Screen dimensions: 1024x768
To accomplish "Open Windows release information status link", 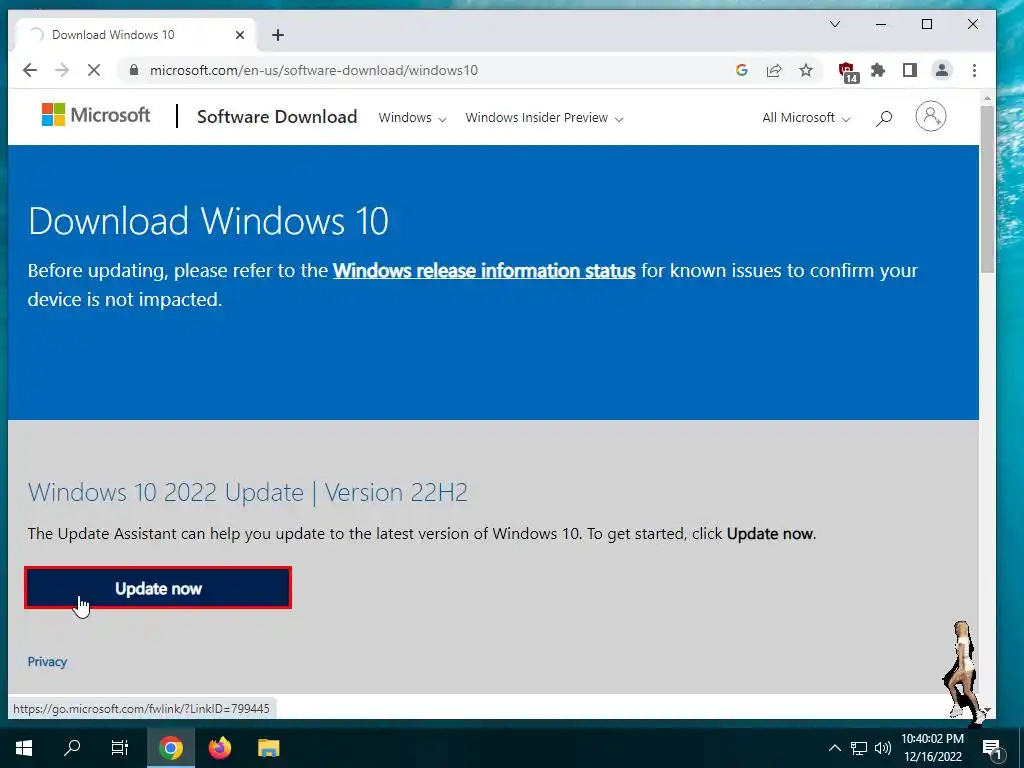I will tap(484, 270).
